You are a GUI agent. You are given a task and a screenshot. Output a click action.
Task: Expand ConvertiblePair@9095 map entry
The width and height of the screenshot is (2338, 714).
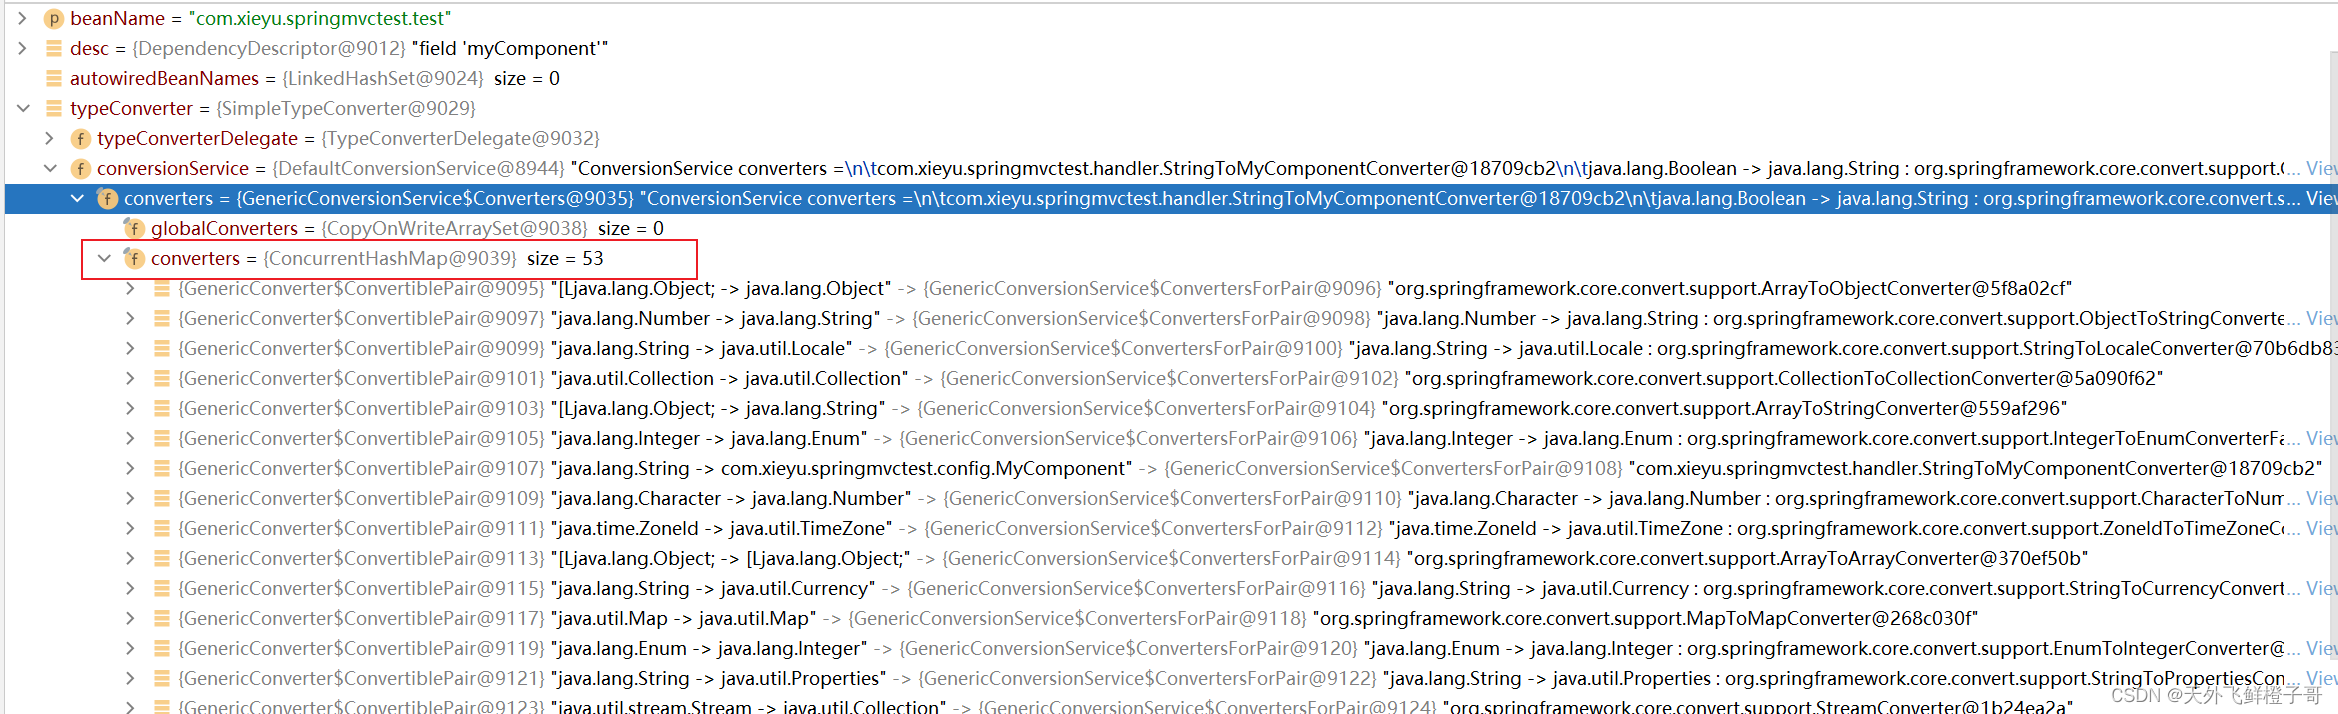(130, 288)
